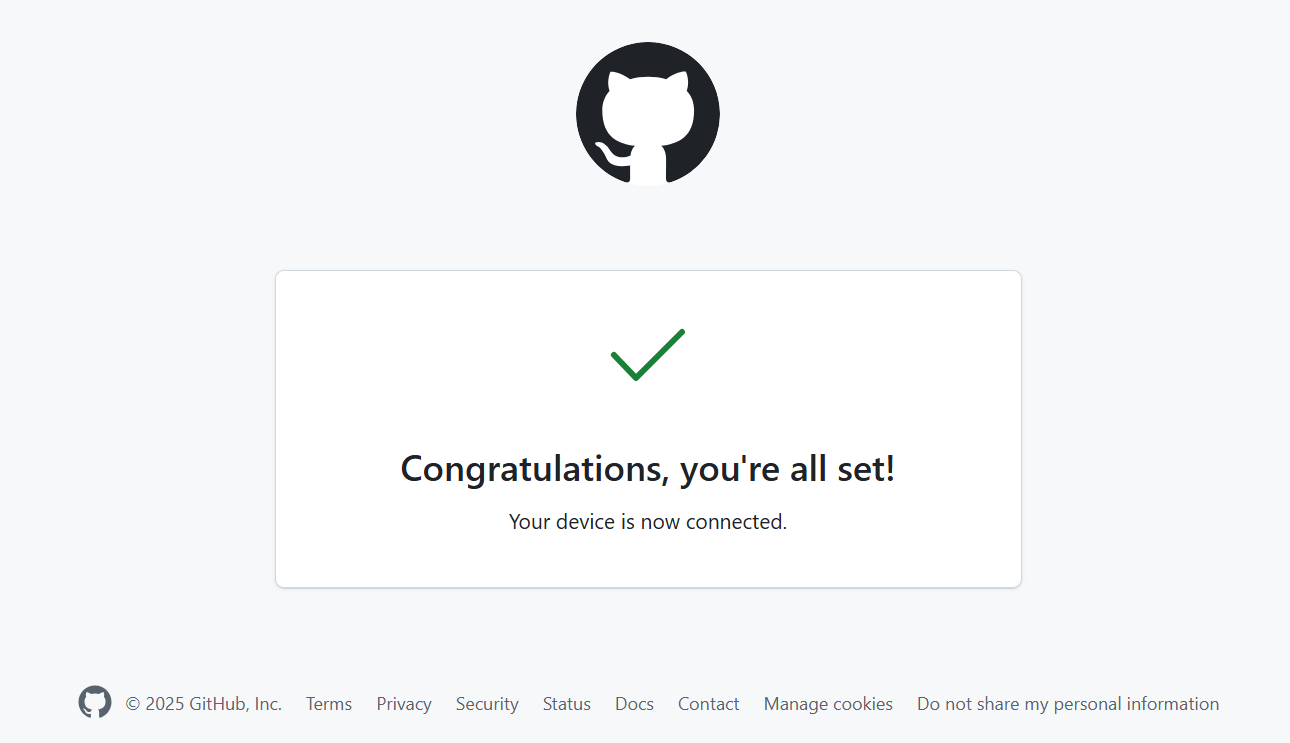Select Do not share my personal information
The width and height of the screenshot is (1290, 743).
(1068, 704)
